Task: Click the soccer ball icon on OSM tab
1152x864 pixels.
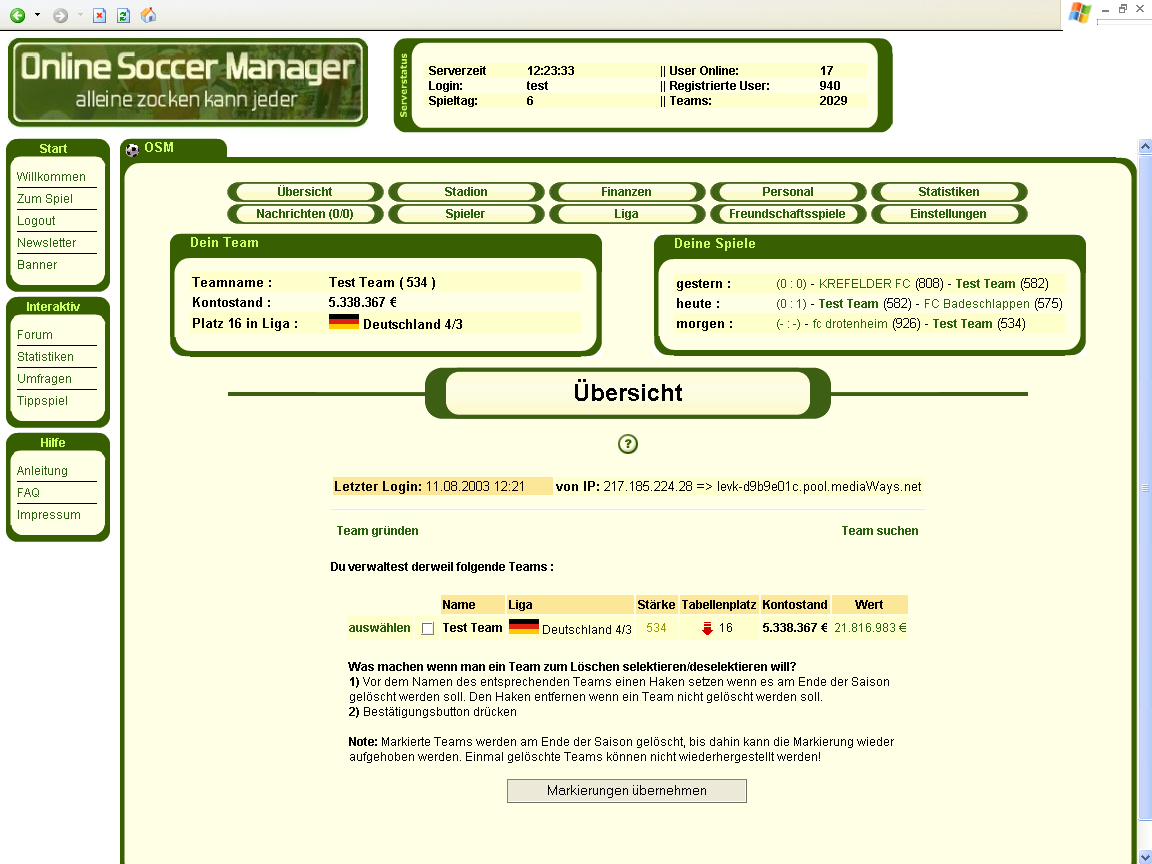Action: (x=132, y=150)
